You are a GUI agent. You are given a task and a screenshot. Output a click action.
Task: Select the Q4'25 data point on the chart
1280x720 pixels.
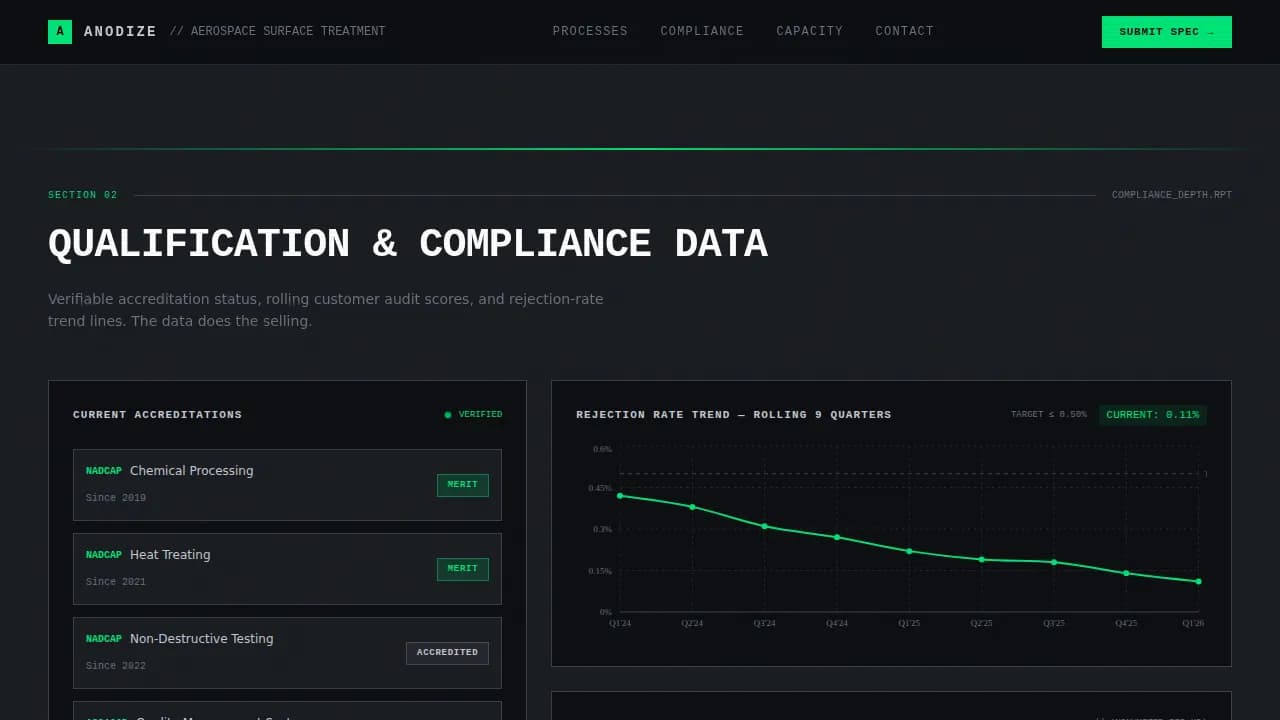[x=1126, y=573]
